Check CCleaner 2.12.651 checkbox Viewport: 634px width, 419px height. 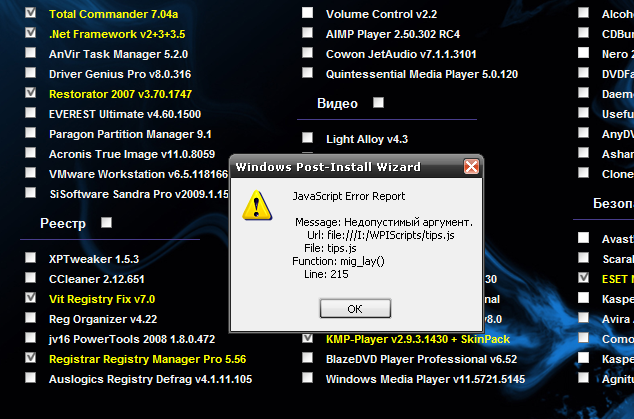click(x=30, y=279)
